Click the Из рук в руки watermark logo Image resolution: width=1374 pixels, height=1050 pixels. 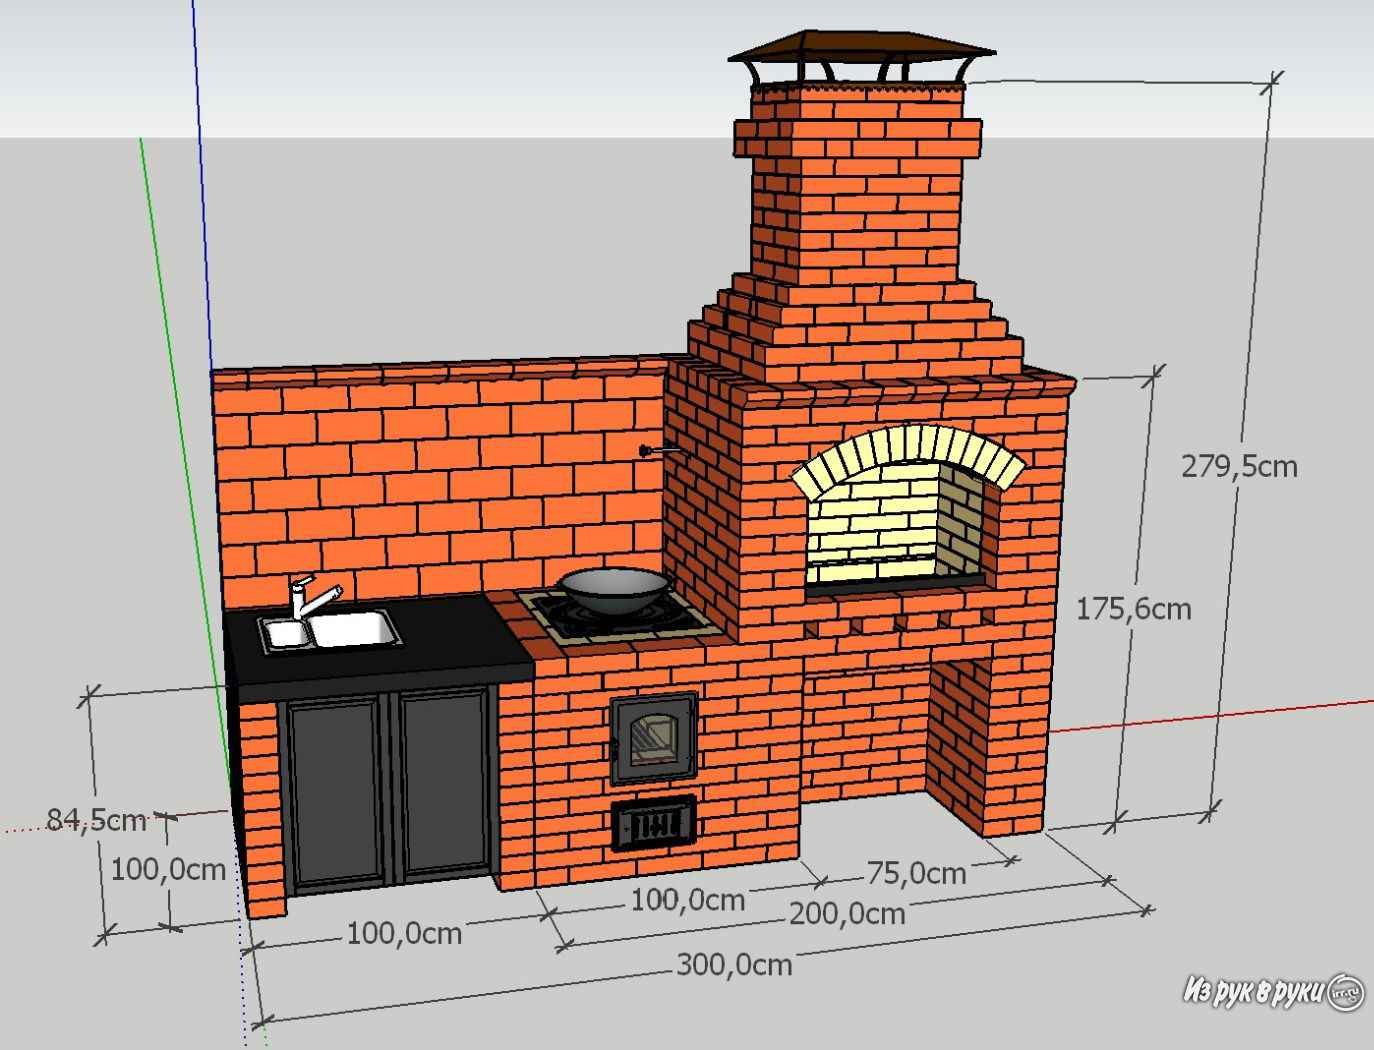pyautogui.click(x=1272, y=991)
